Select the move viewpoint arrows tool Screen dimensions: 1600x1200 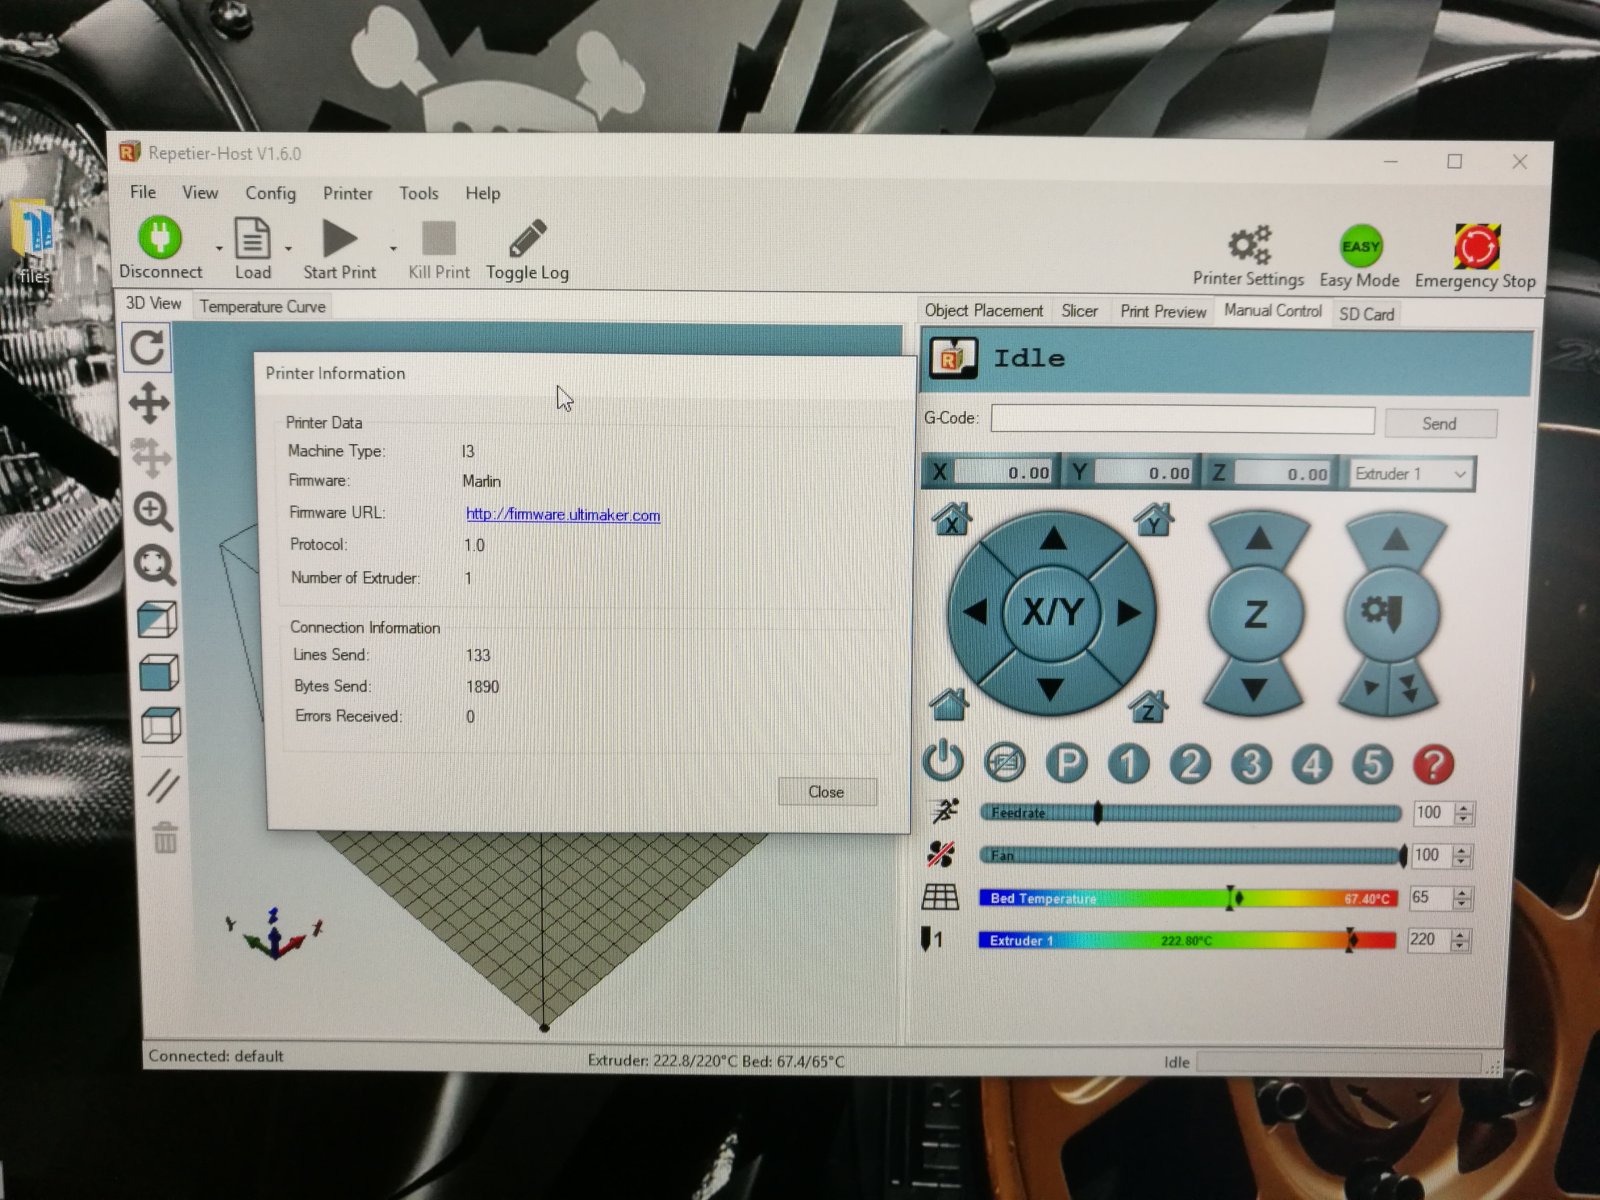coord(149,403)
